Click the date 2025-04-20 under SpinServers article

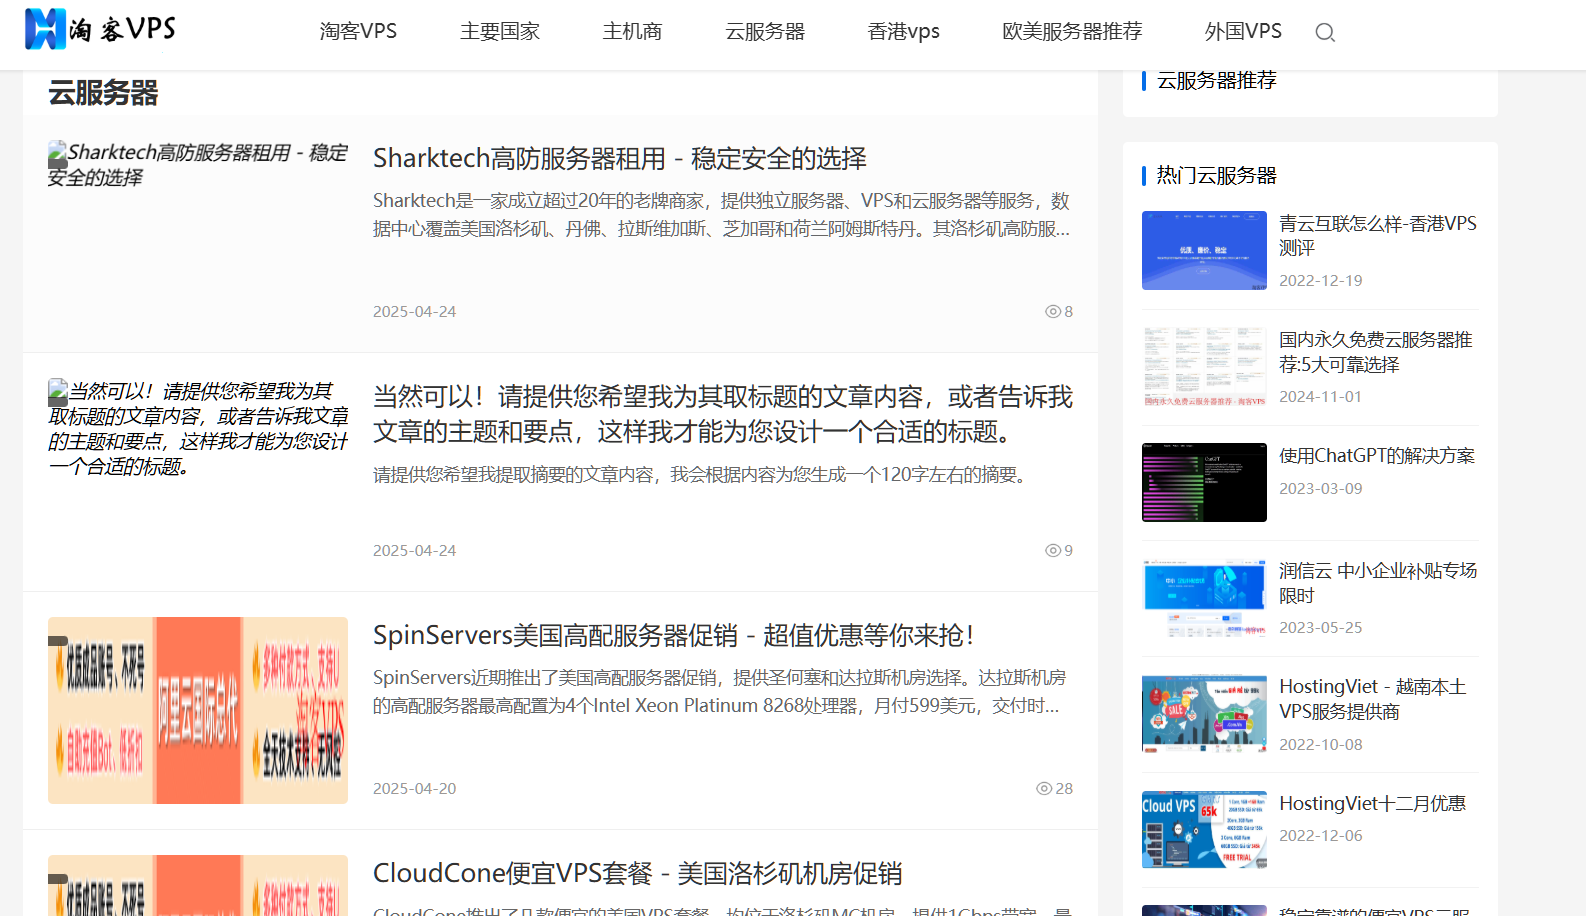(x=414, y=788)
